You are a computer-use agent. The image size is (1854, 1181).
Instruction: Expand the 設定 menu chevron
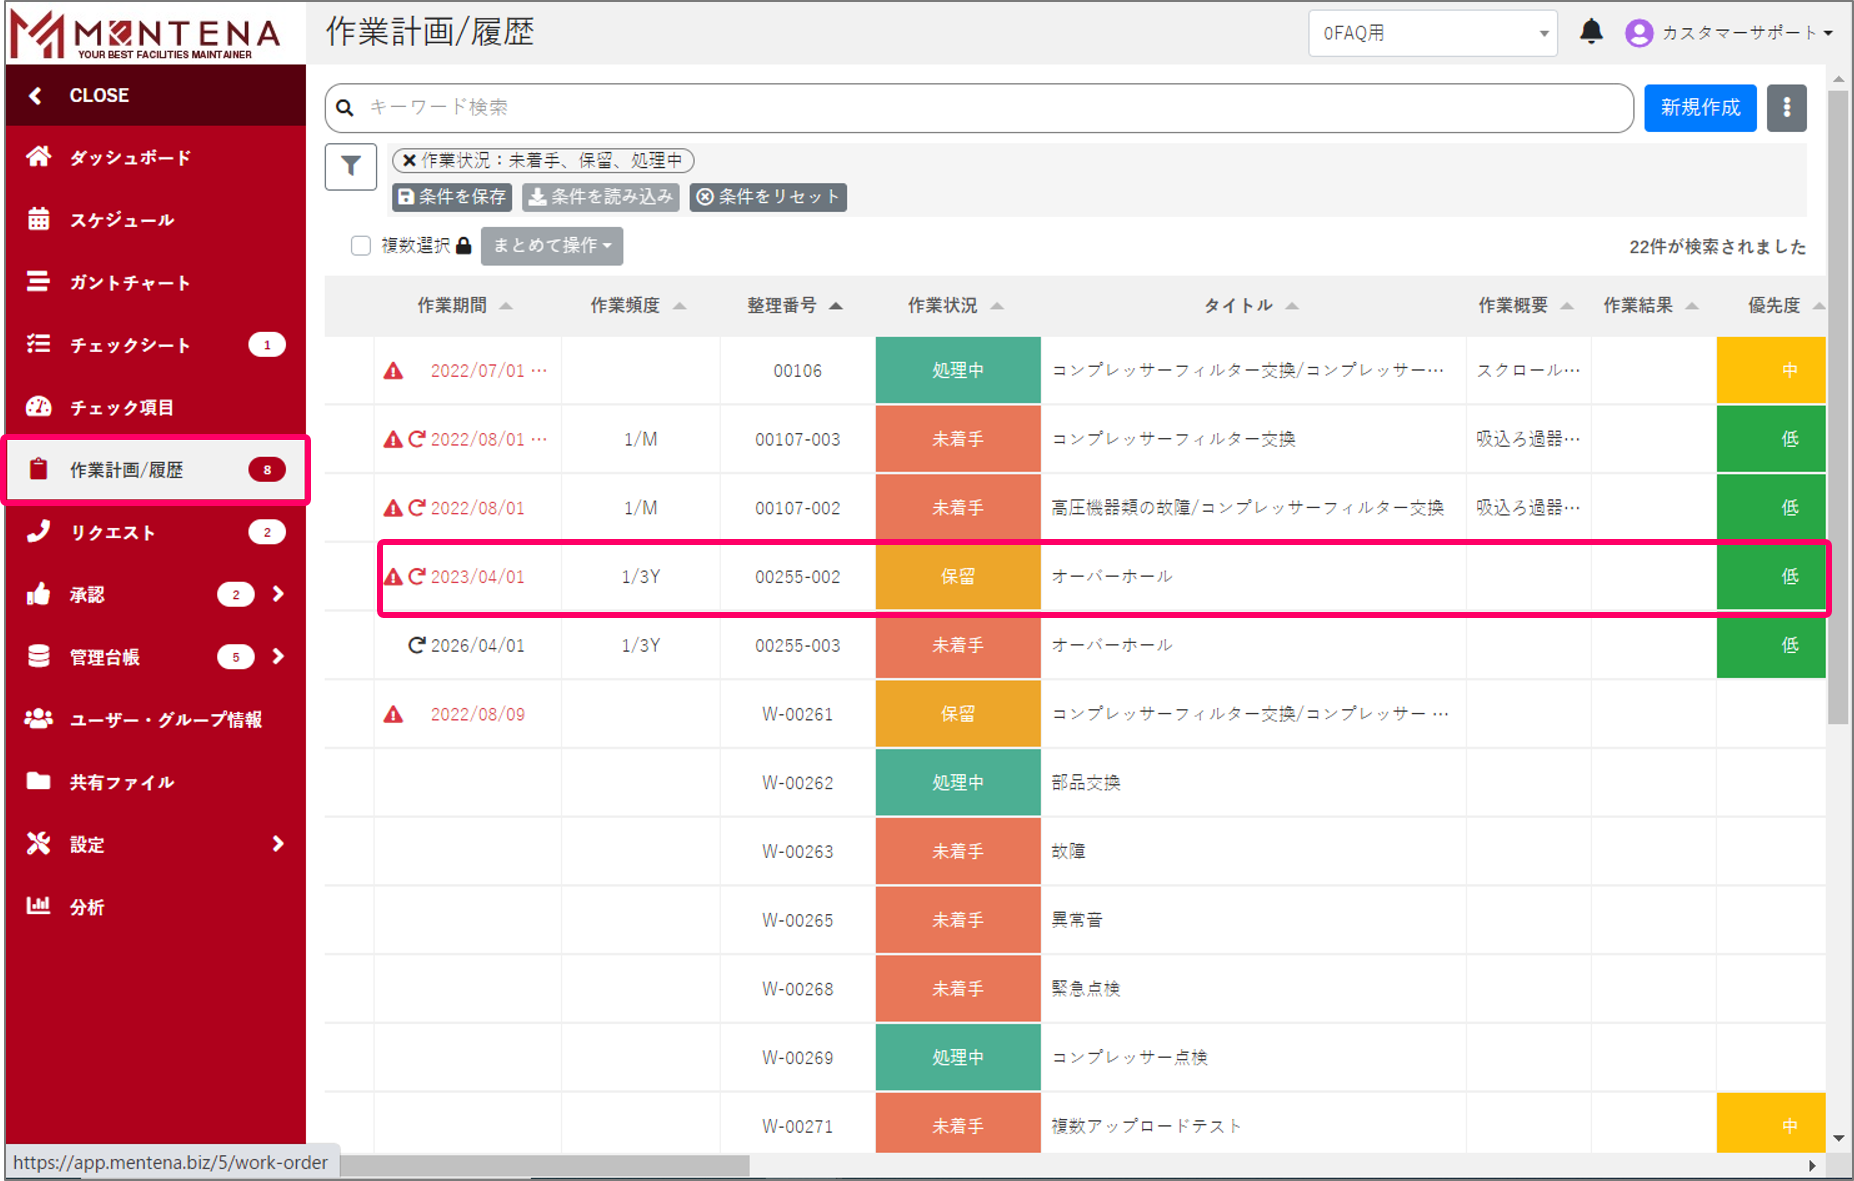point(278,844)
